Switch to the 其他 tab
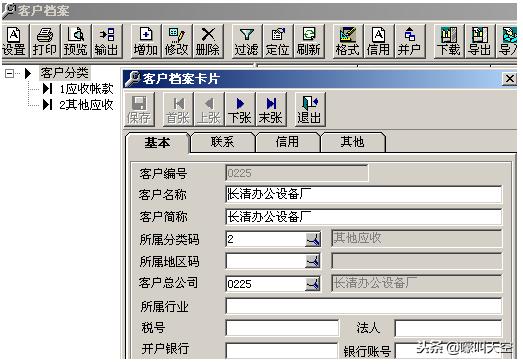Screen dimensions: 523x364 point(353,142)
